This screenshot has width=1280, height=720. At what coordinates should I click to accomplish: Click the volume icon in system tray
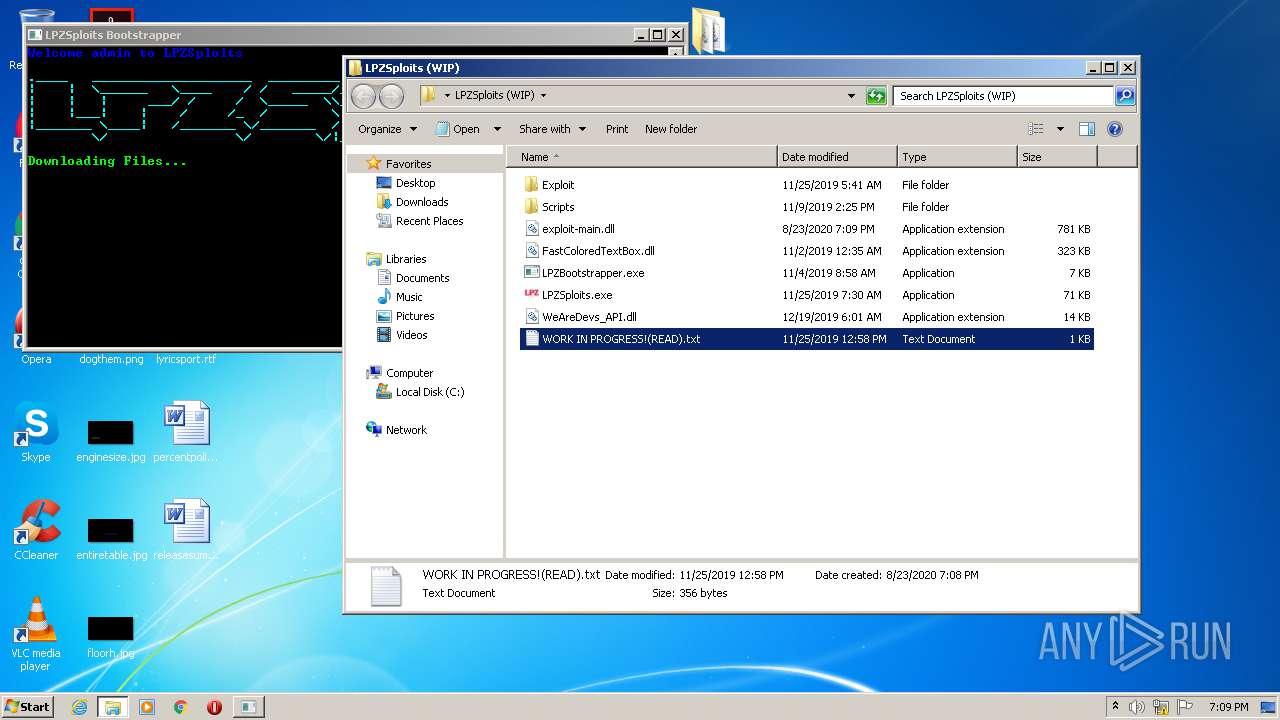(1138, 706)
